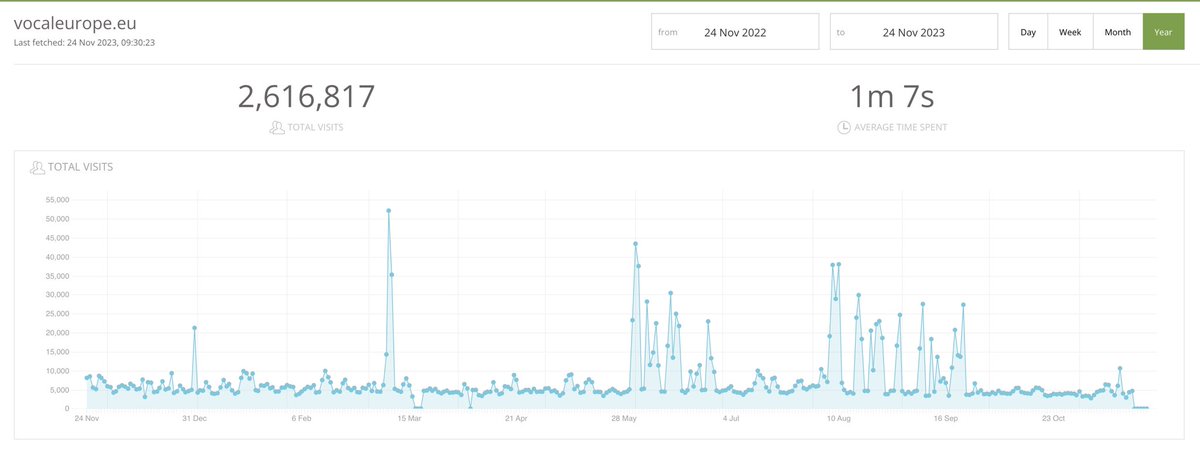Click the 20,000 y-axis label
The height and width of the screenshot is (455, 1200).
coord(56,333)
